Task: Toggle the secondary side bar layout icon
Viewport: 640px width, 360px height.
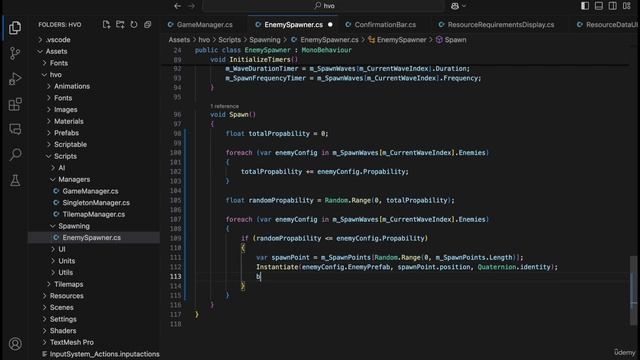Action: (613, 6)
